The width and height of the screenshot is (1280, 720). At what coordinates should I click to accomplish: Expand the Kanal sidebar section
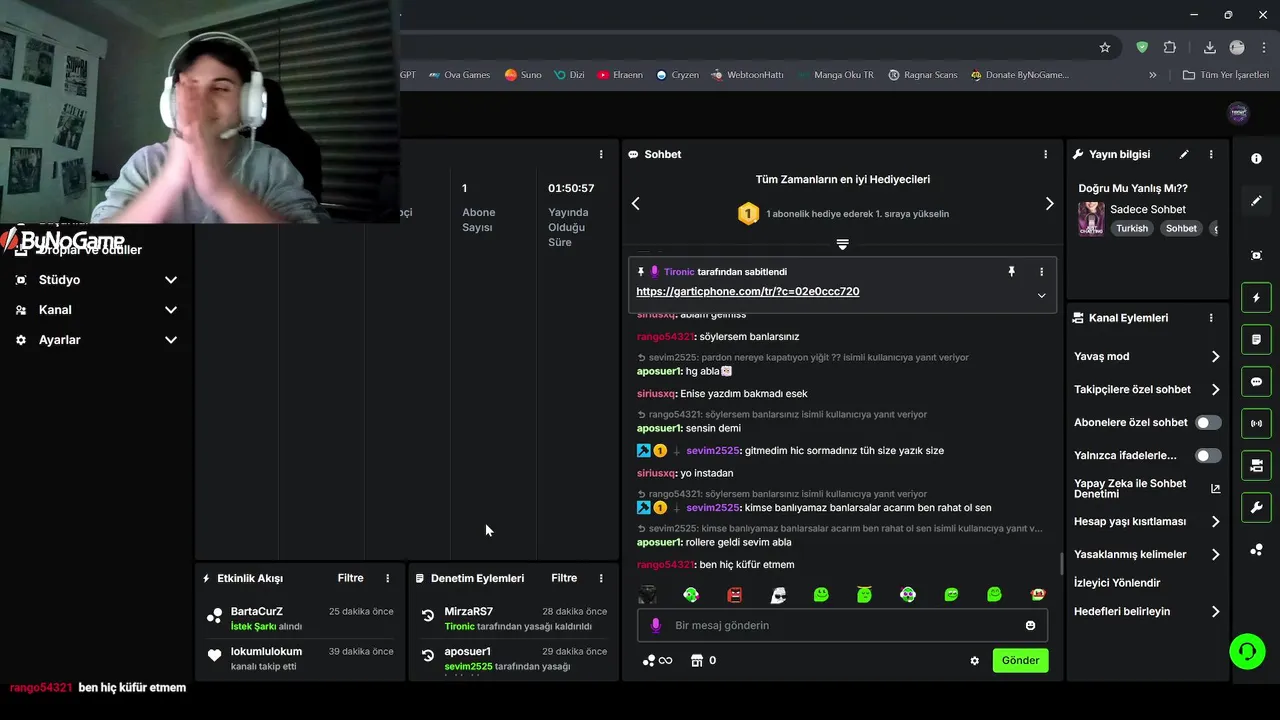pos(96,310)
